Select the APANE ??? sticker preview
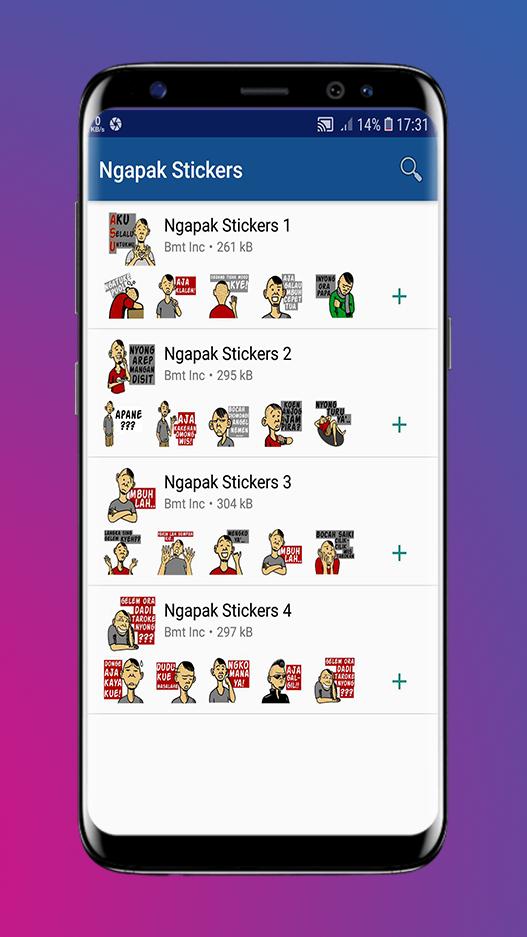The width and height of the screenshot is (527, 937). pyautogui.click(x=122, y=424)
